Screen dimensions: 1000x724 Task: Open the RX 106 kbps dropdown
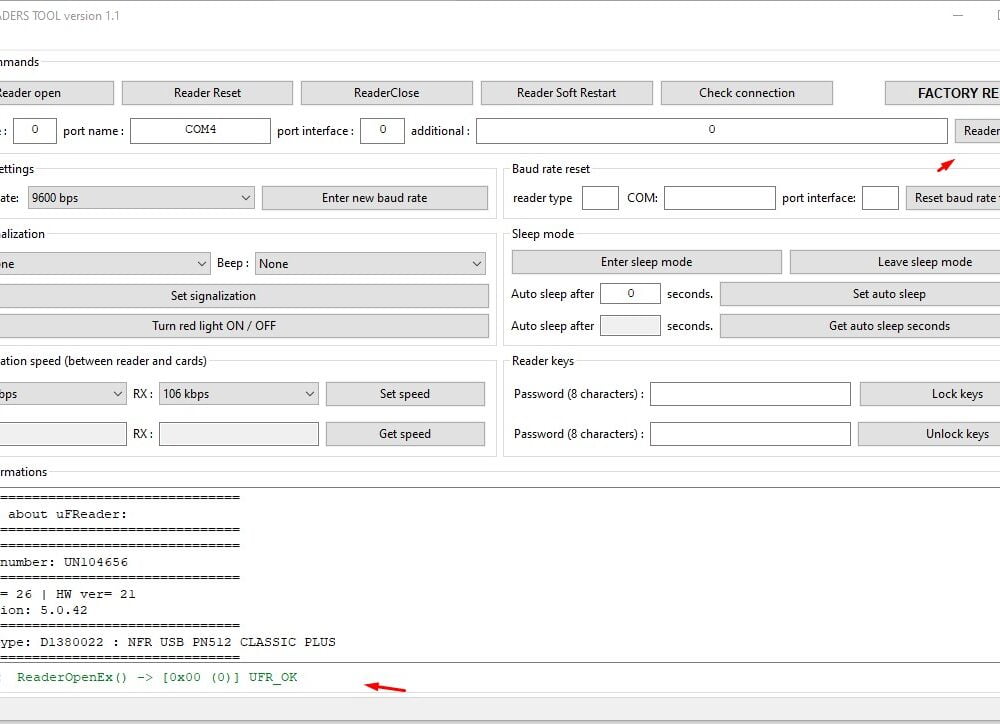[239, 394]
